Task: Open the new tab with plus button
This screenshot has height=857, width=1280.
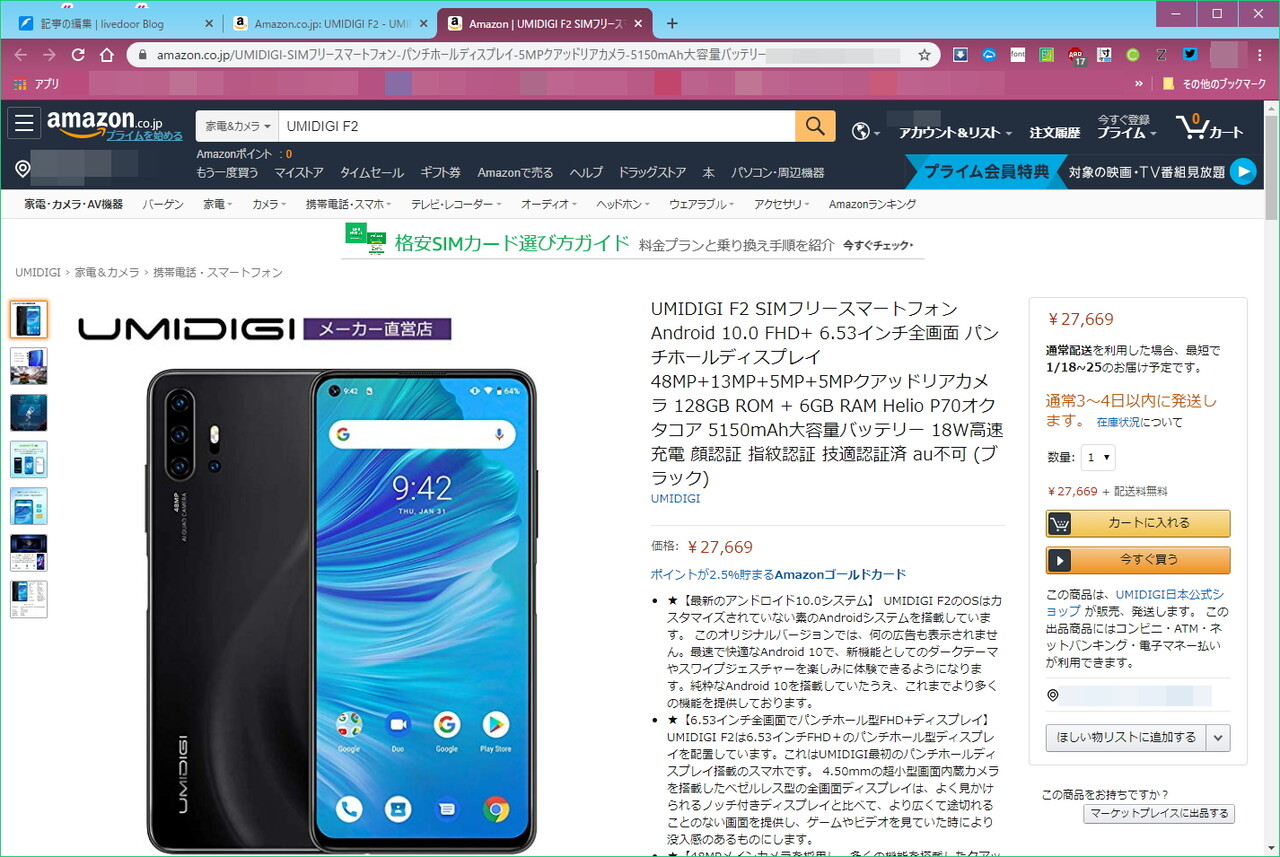Action: [x=672, y=23]
